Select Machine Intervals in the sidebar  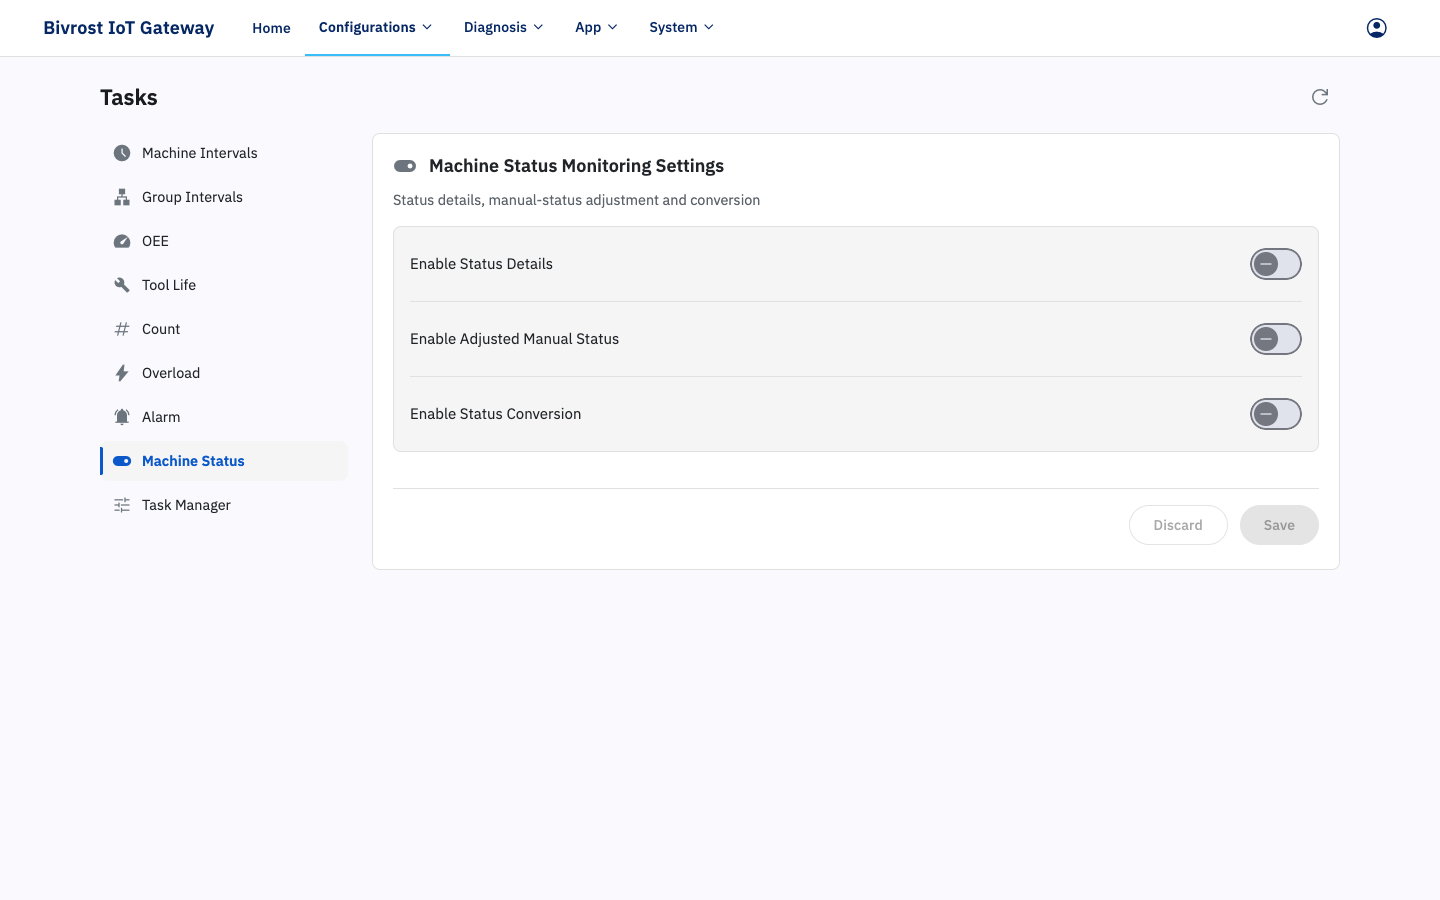coord(224,153)
